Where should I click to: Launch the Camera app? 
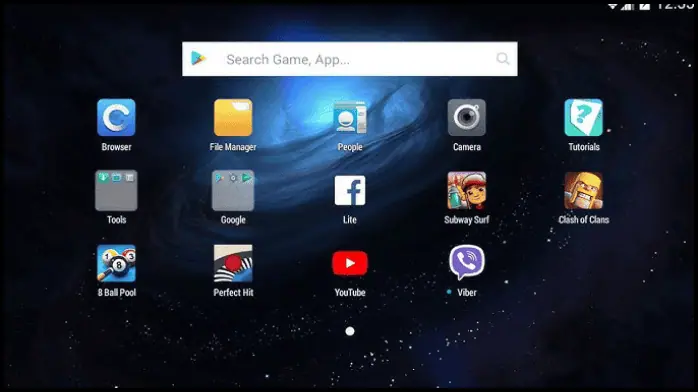click(467, 117)
